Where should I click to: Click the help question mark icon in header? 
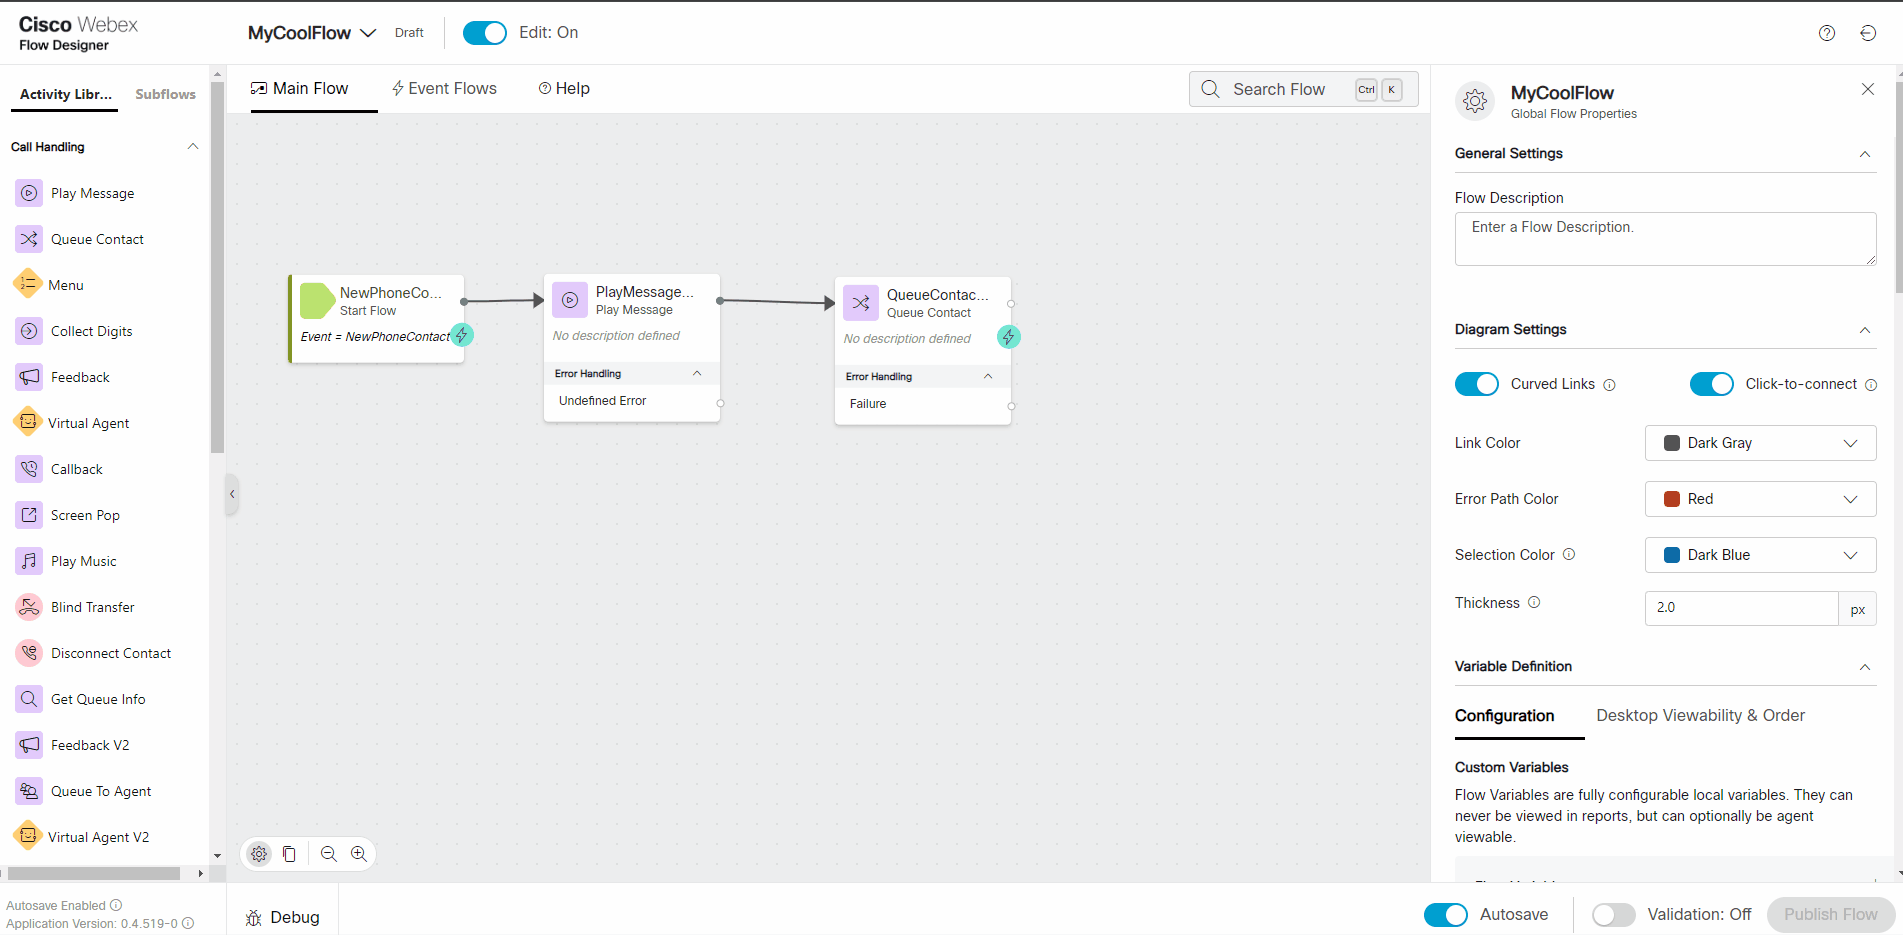[1826, 33]
